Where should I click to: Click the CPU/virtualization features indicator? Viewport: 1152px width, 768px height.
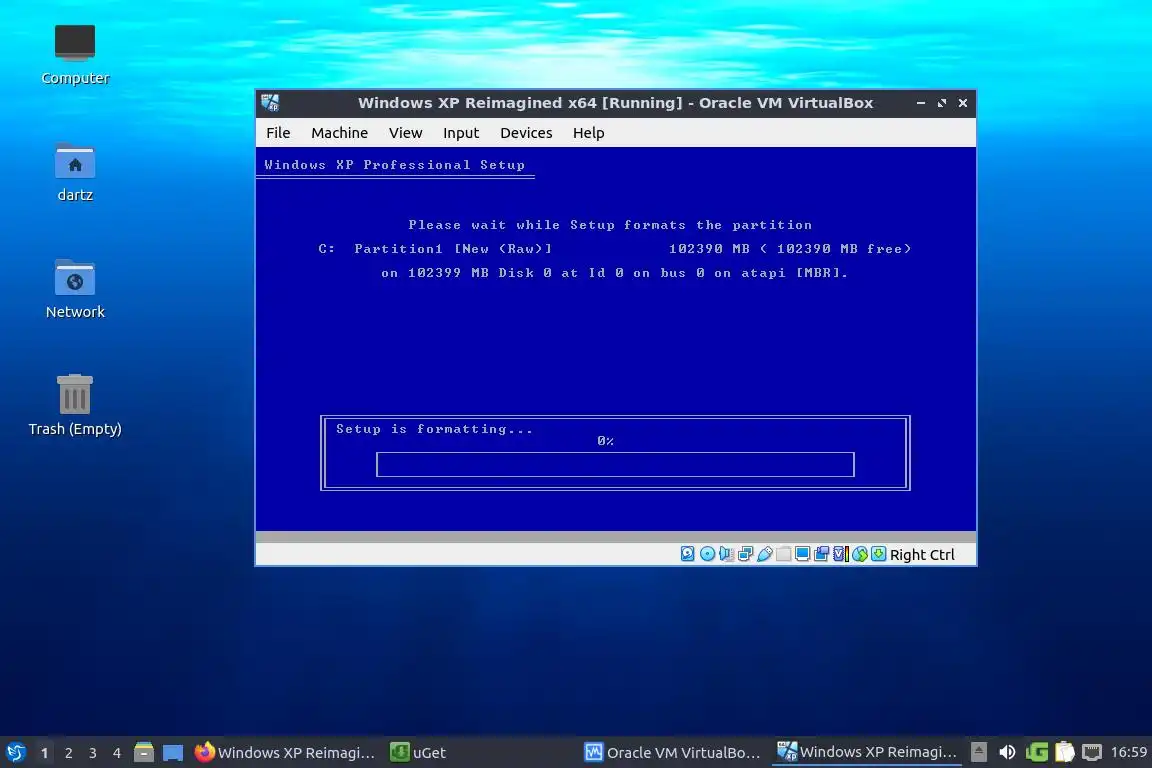(x=840, y=554)
